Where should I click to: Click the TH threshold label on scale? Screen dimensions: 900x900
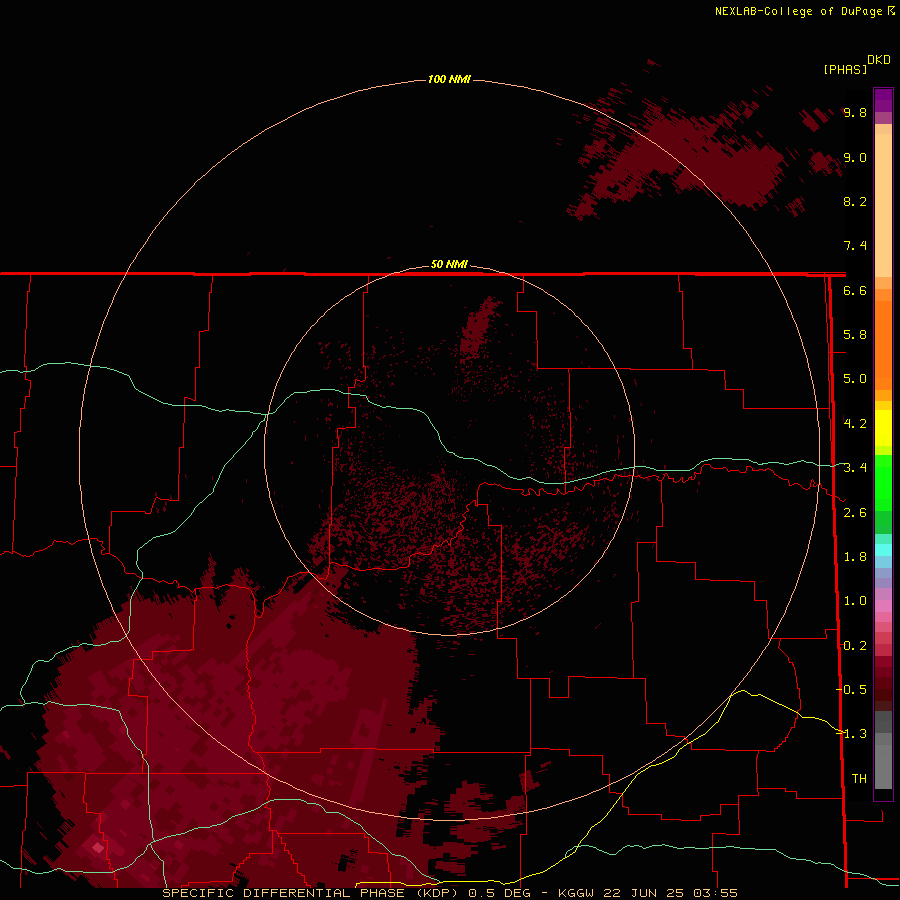(x=859, y=779)
